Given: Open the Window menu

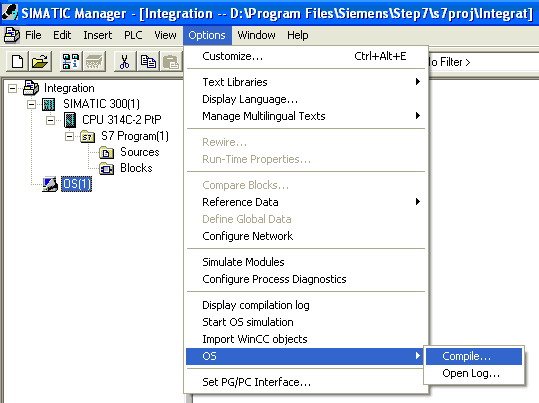Looking at the screenshot, I should tap(256, 35).
